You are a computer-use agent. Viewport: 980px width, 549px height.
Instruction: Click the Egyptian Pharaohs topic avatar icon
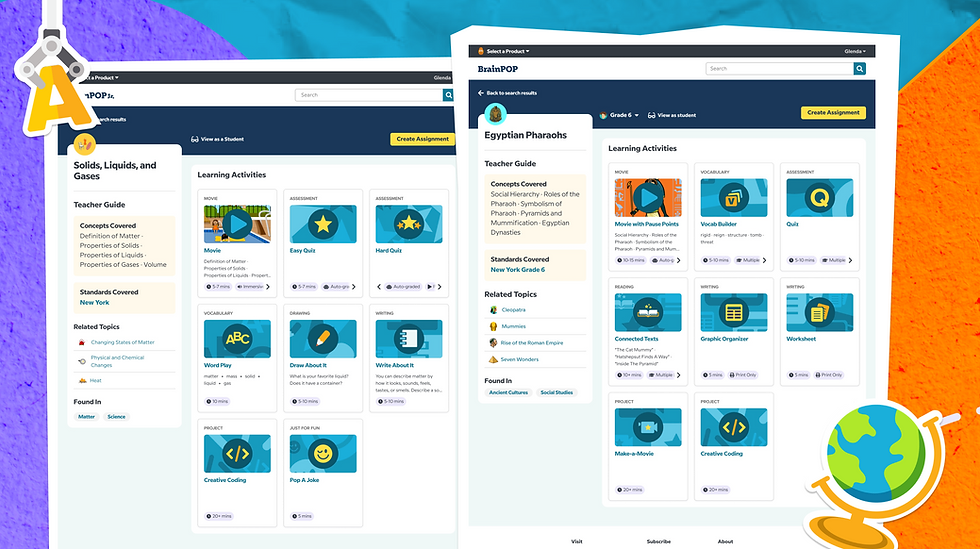tap(496, 114)
